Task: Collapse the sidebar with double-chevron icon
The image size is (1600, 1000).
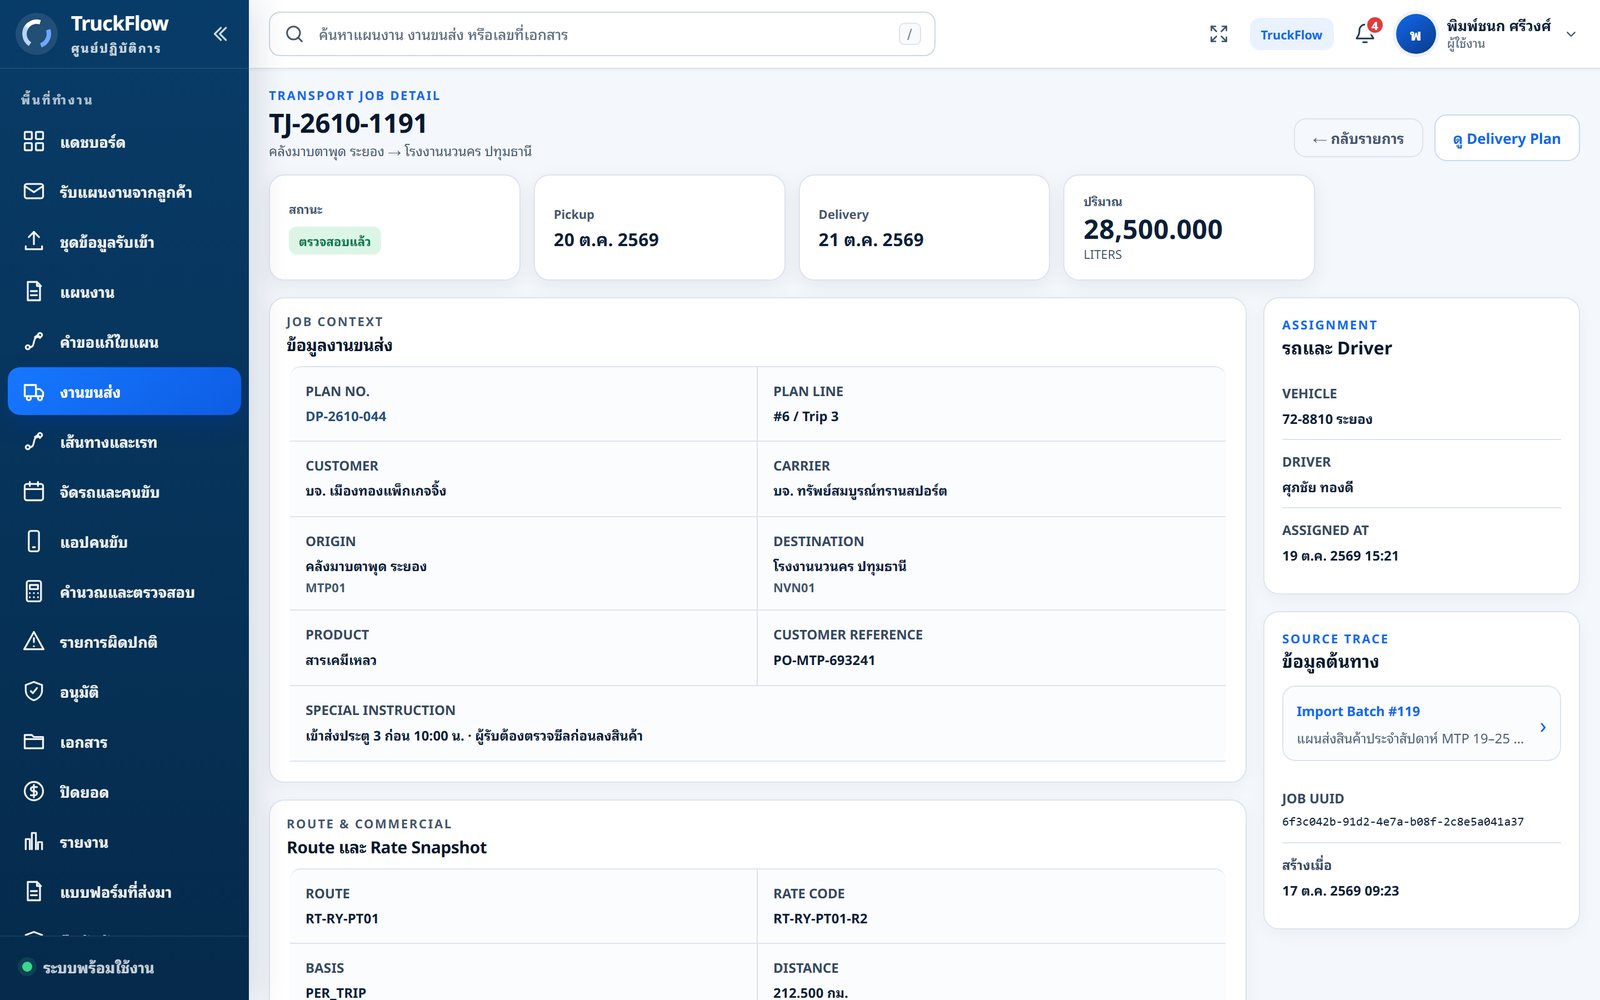Action: pos(220,34)
